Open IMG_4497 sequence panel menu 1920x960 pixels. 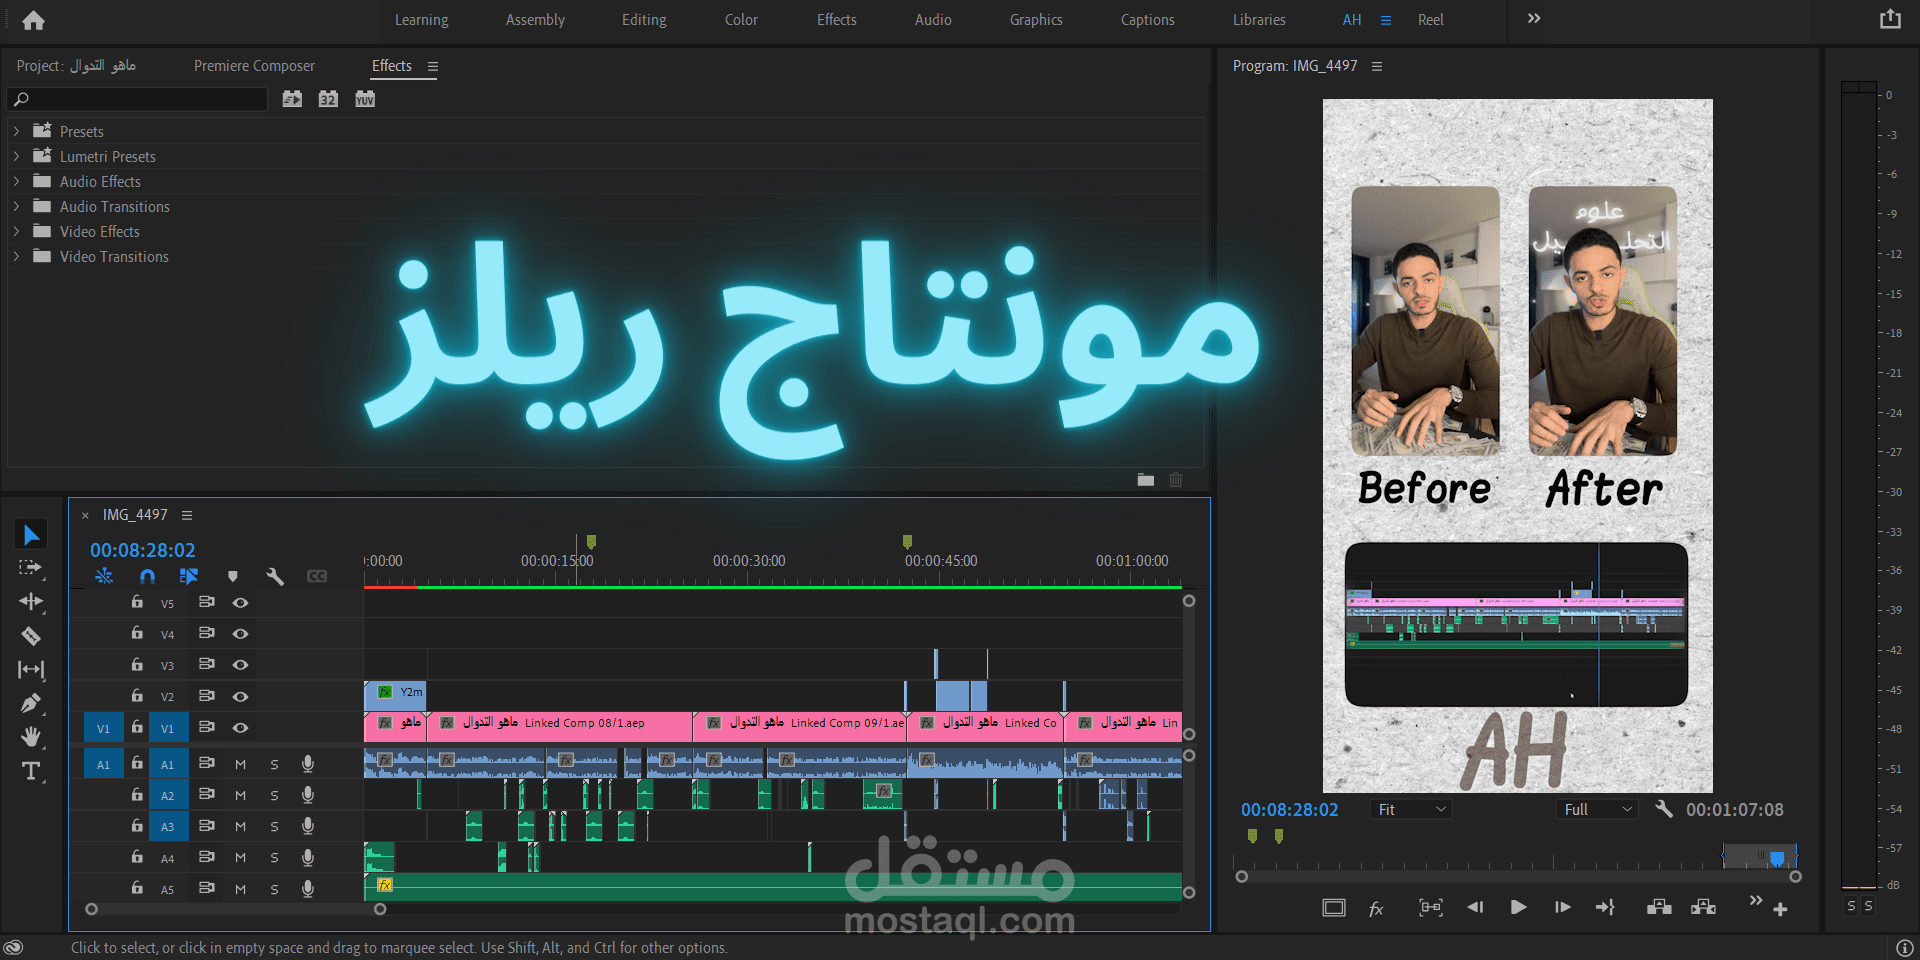(x=187, y=515)
